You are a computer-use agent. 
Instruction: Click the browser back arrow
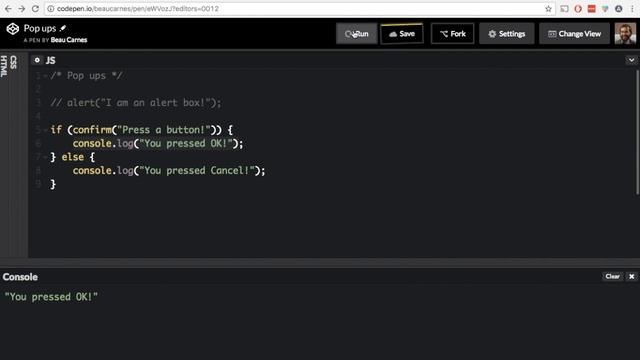click(8, 9)
